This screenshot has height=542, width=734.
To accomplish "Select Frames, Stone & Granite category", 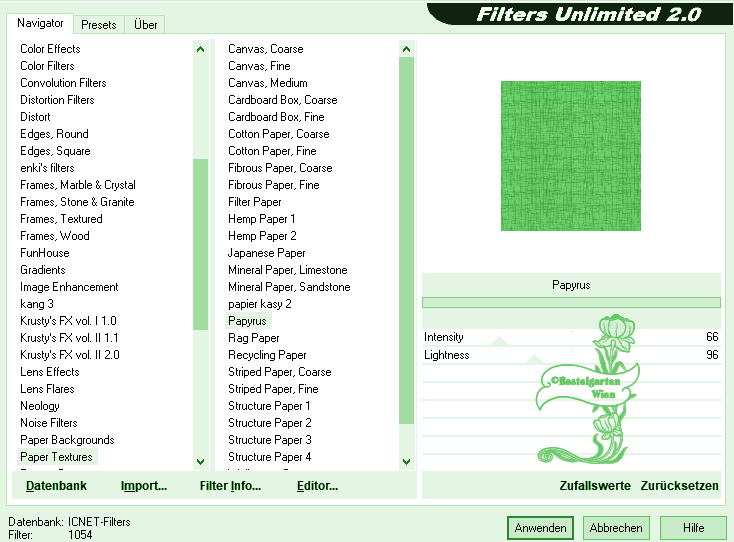I will [77, 202].
